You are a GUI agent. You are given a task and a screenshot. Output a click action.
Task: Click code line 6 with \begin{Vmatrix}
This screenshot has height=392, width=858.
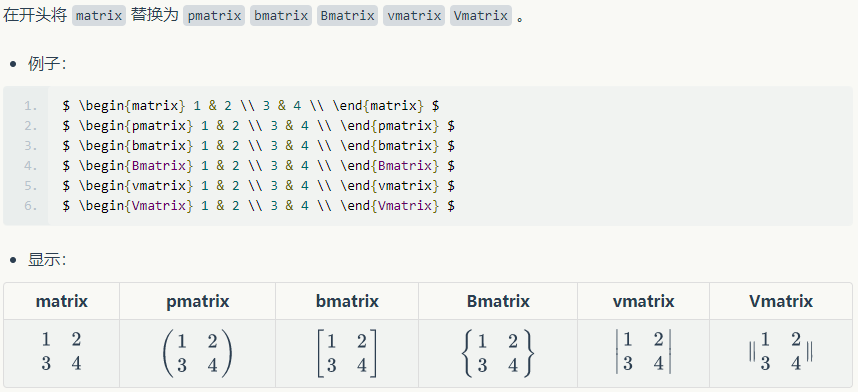click(259, 206)
